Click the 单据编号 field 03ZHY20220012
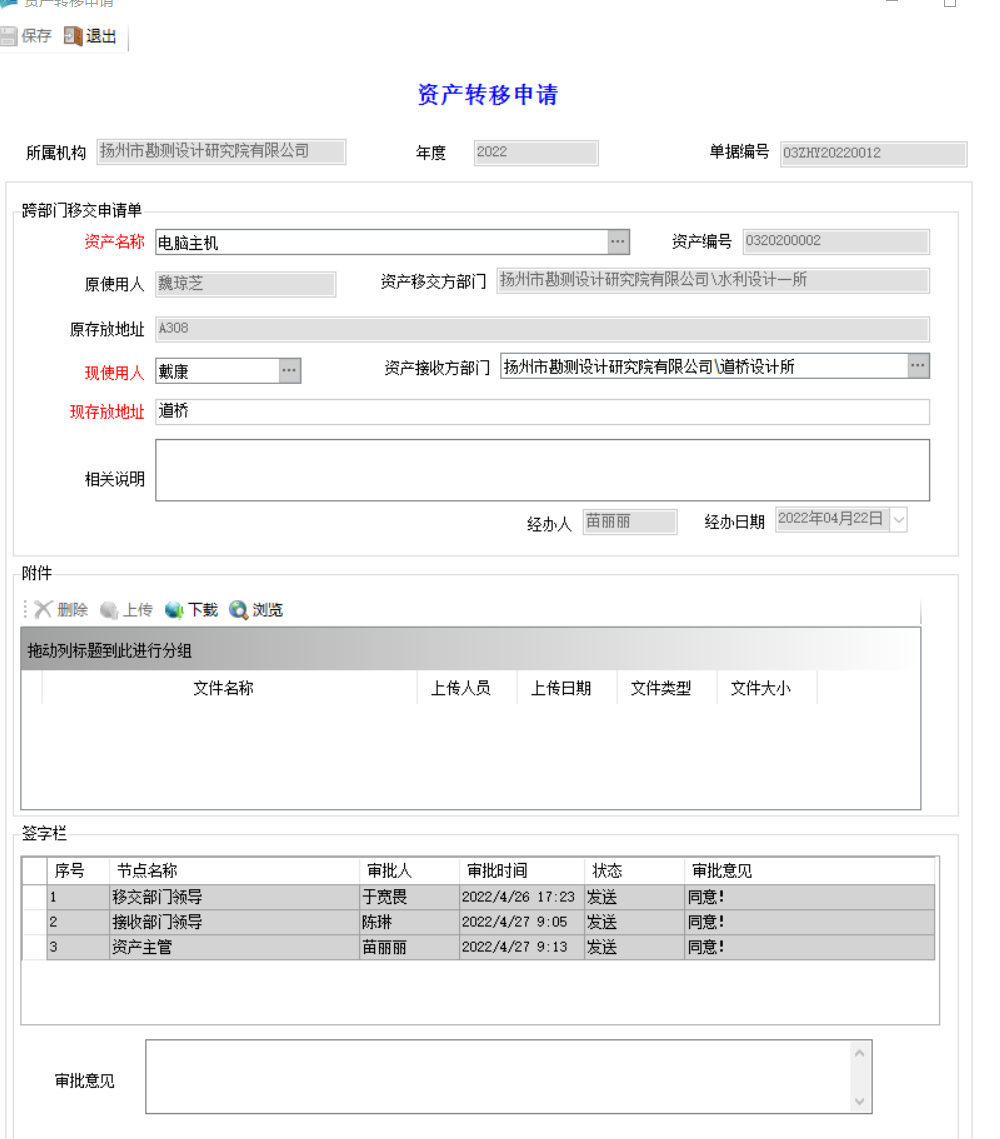The image size is (1000, 1139). [874, 154]
